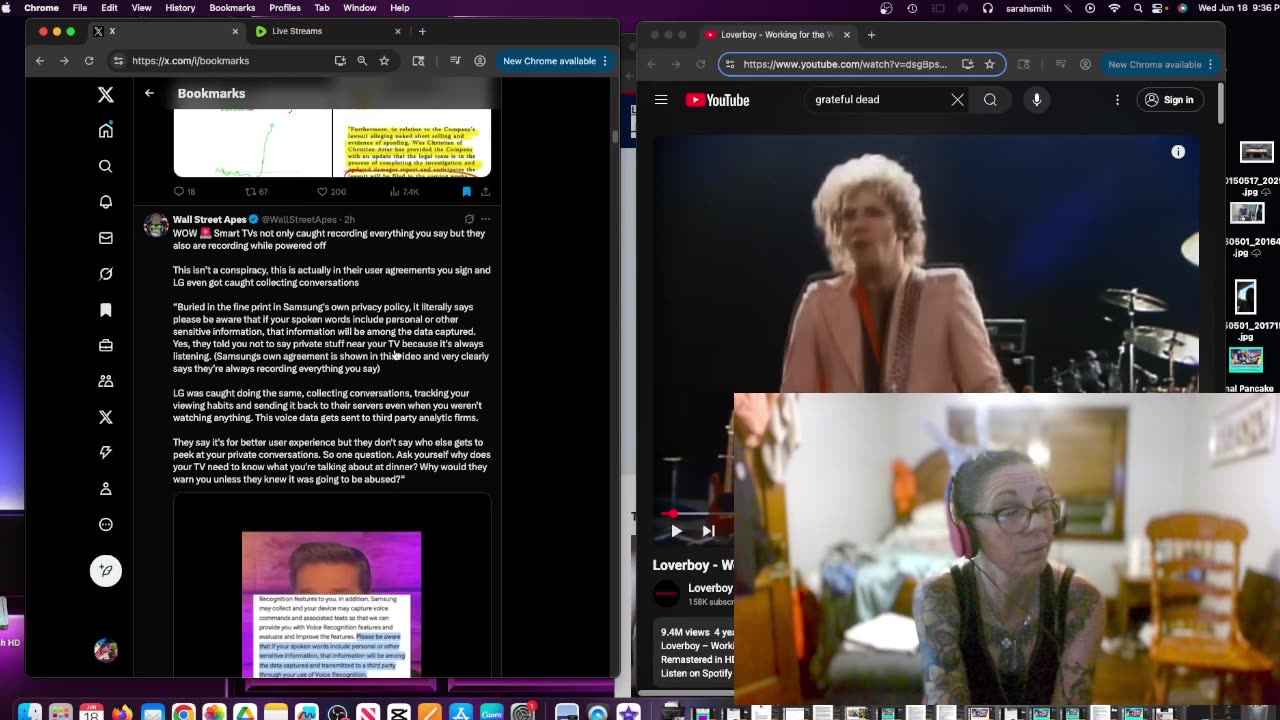Viewport: 1280px width, 720px height.
Task: Skip to next YouTube video
Action: click(708, 531)
